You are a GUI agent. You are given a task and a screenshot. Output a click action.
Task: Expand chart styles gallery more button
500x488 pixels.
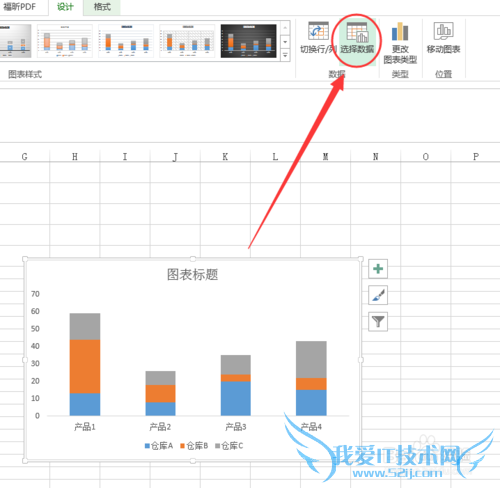(x=285, y=55)
